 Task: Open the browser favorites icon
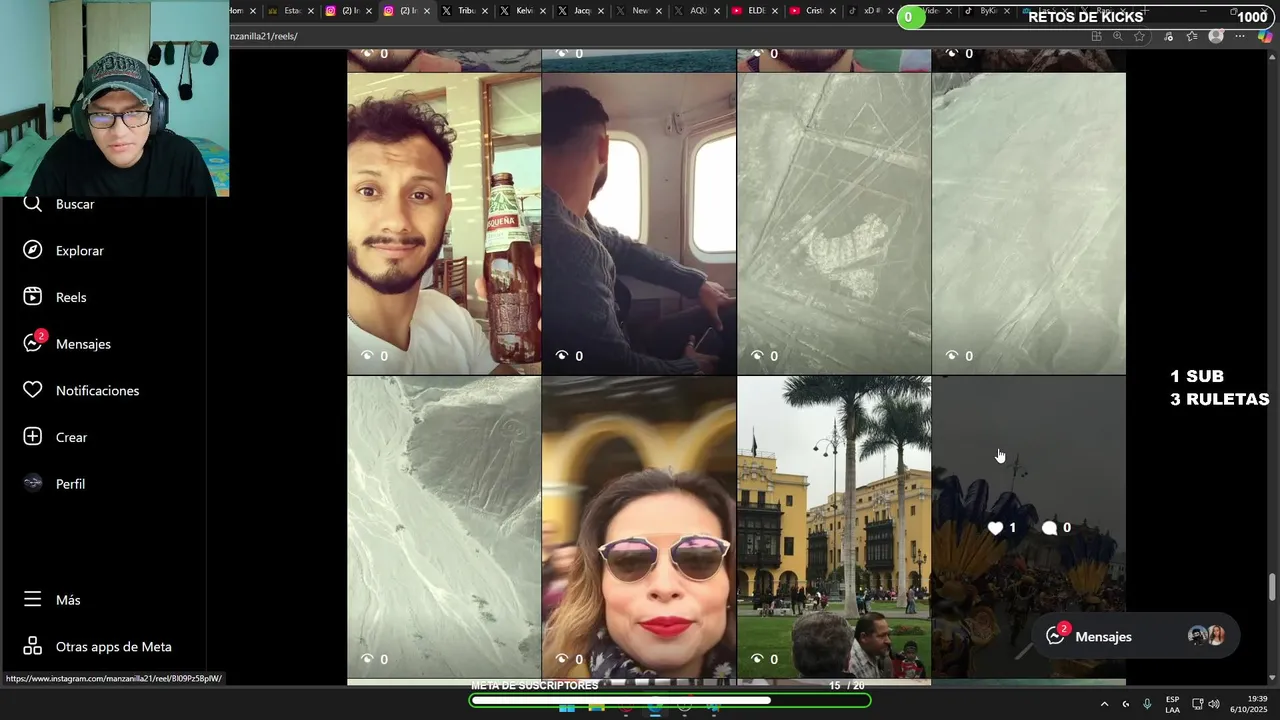[x=1192, y=36]
